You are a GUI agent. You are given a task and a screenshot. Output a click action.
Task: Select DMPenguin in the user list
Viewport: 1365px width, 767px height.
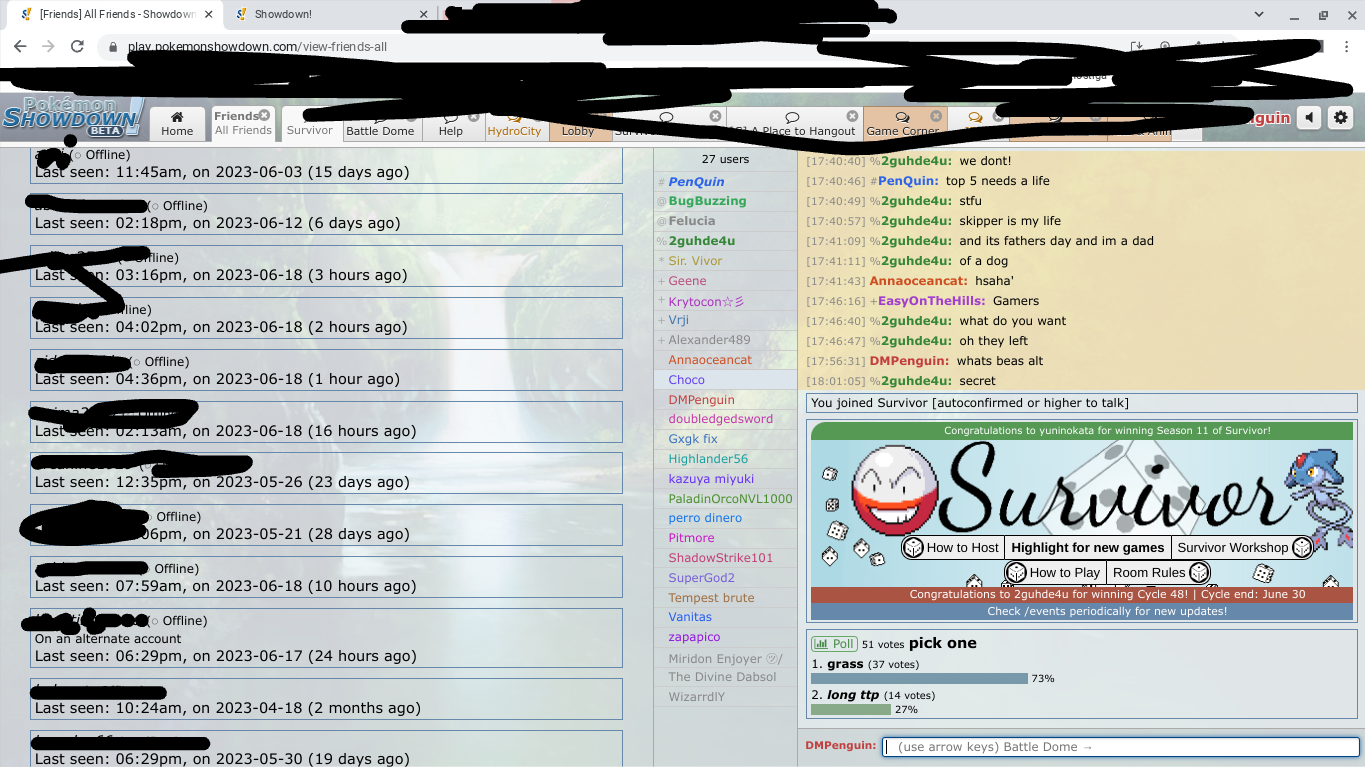[x=701, y=400]
